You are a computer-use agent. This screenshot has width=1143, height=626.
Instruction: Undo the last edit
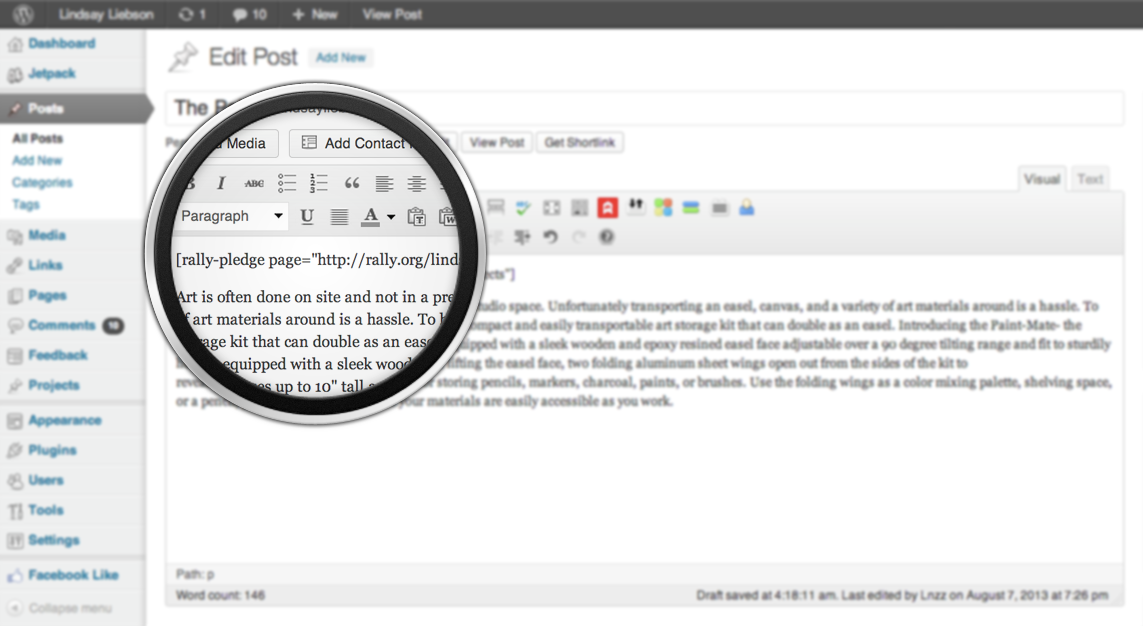pos(550,237)
